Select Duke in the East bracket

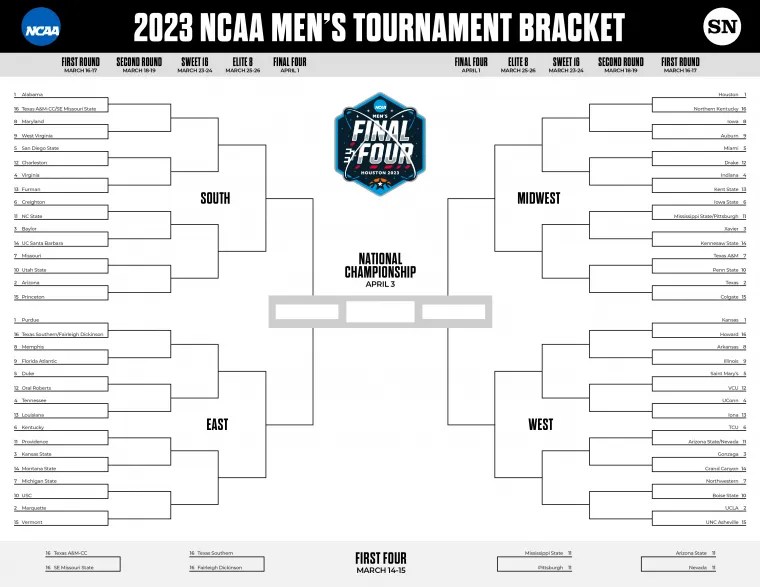pos(28,374)
